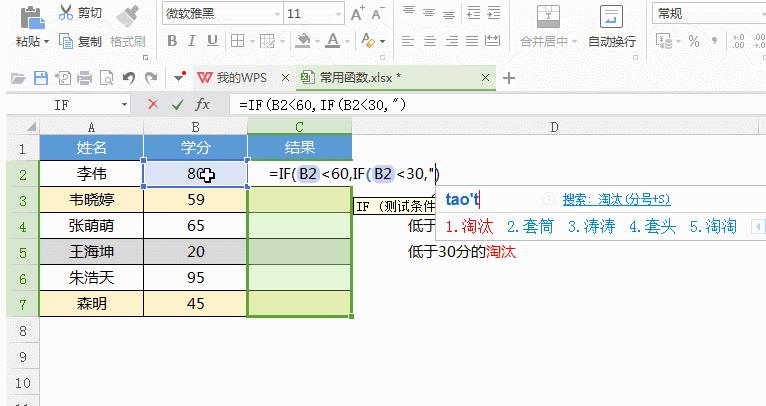Click the Undo arrow
This screenshot has width=766, height=406.
coord(128,78)
